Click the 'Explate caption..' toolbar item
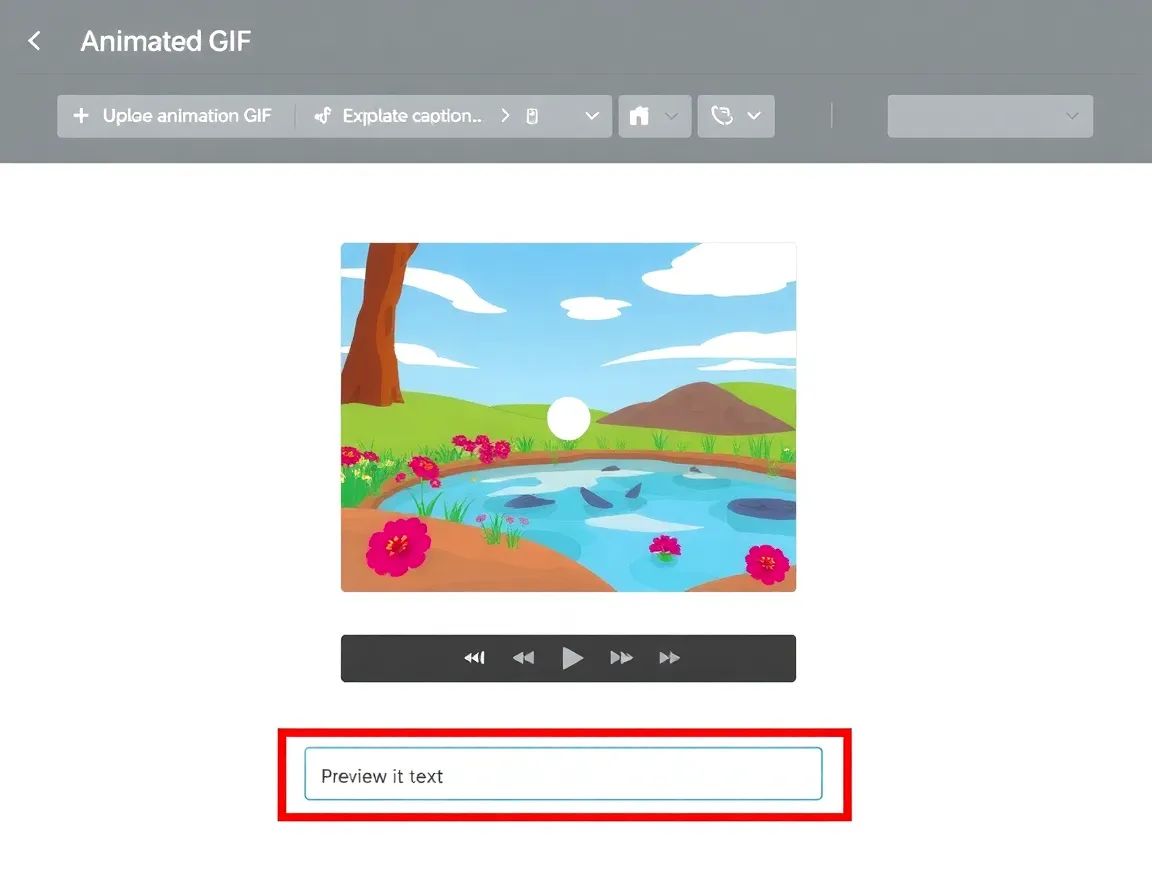This screenshot has height=896, width=1152. click(412, 116)
